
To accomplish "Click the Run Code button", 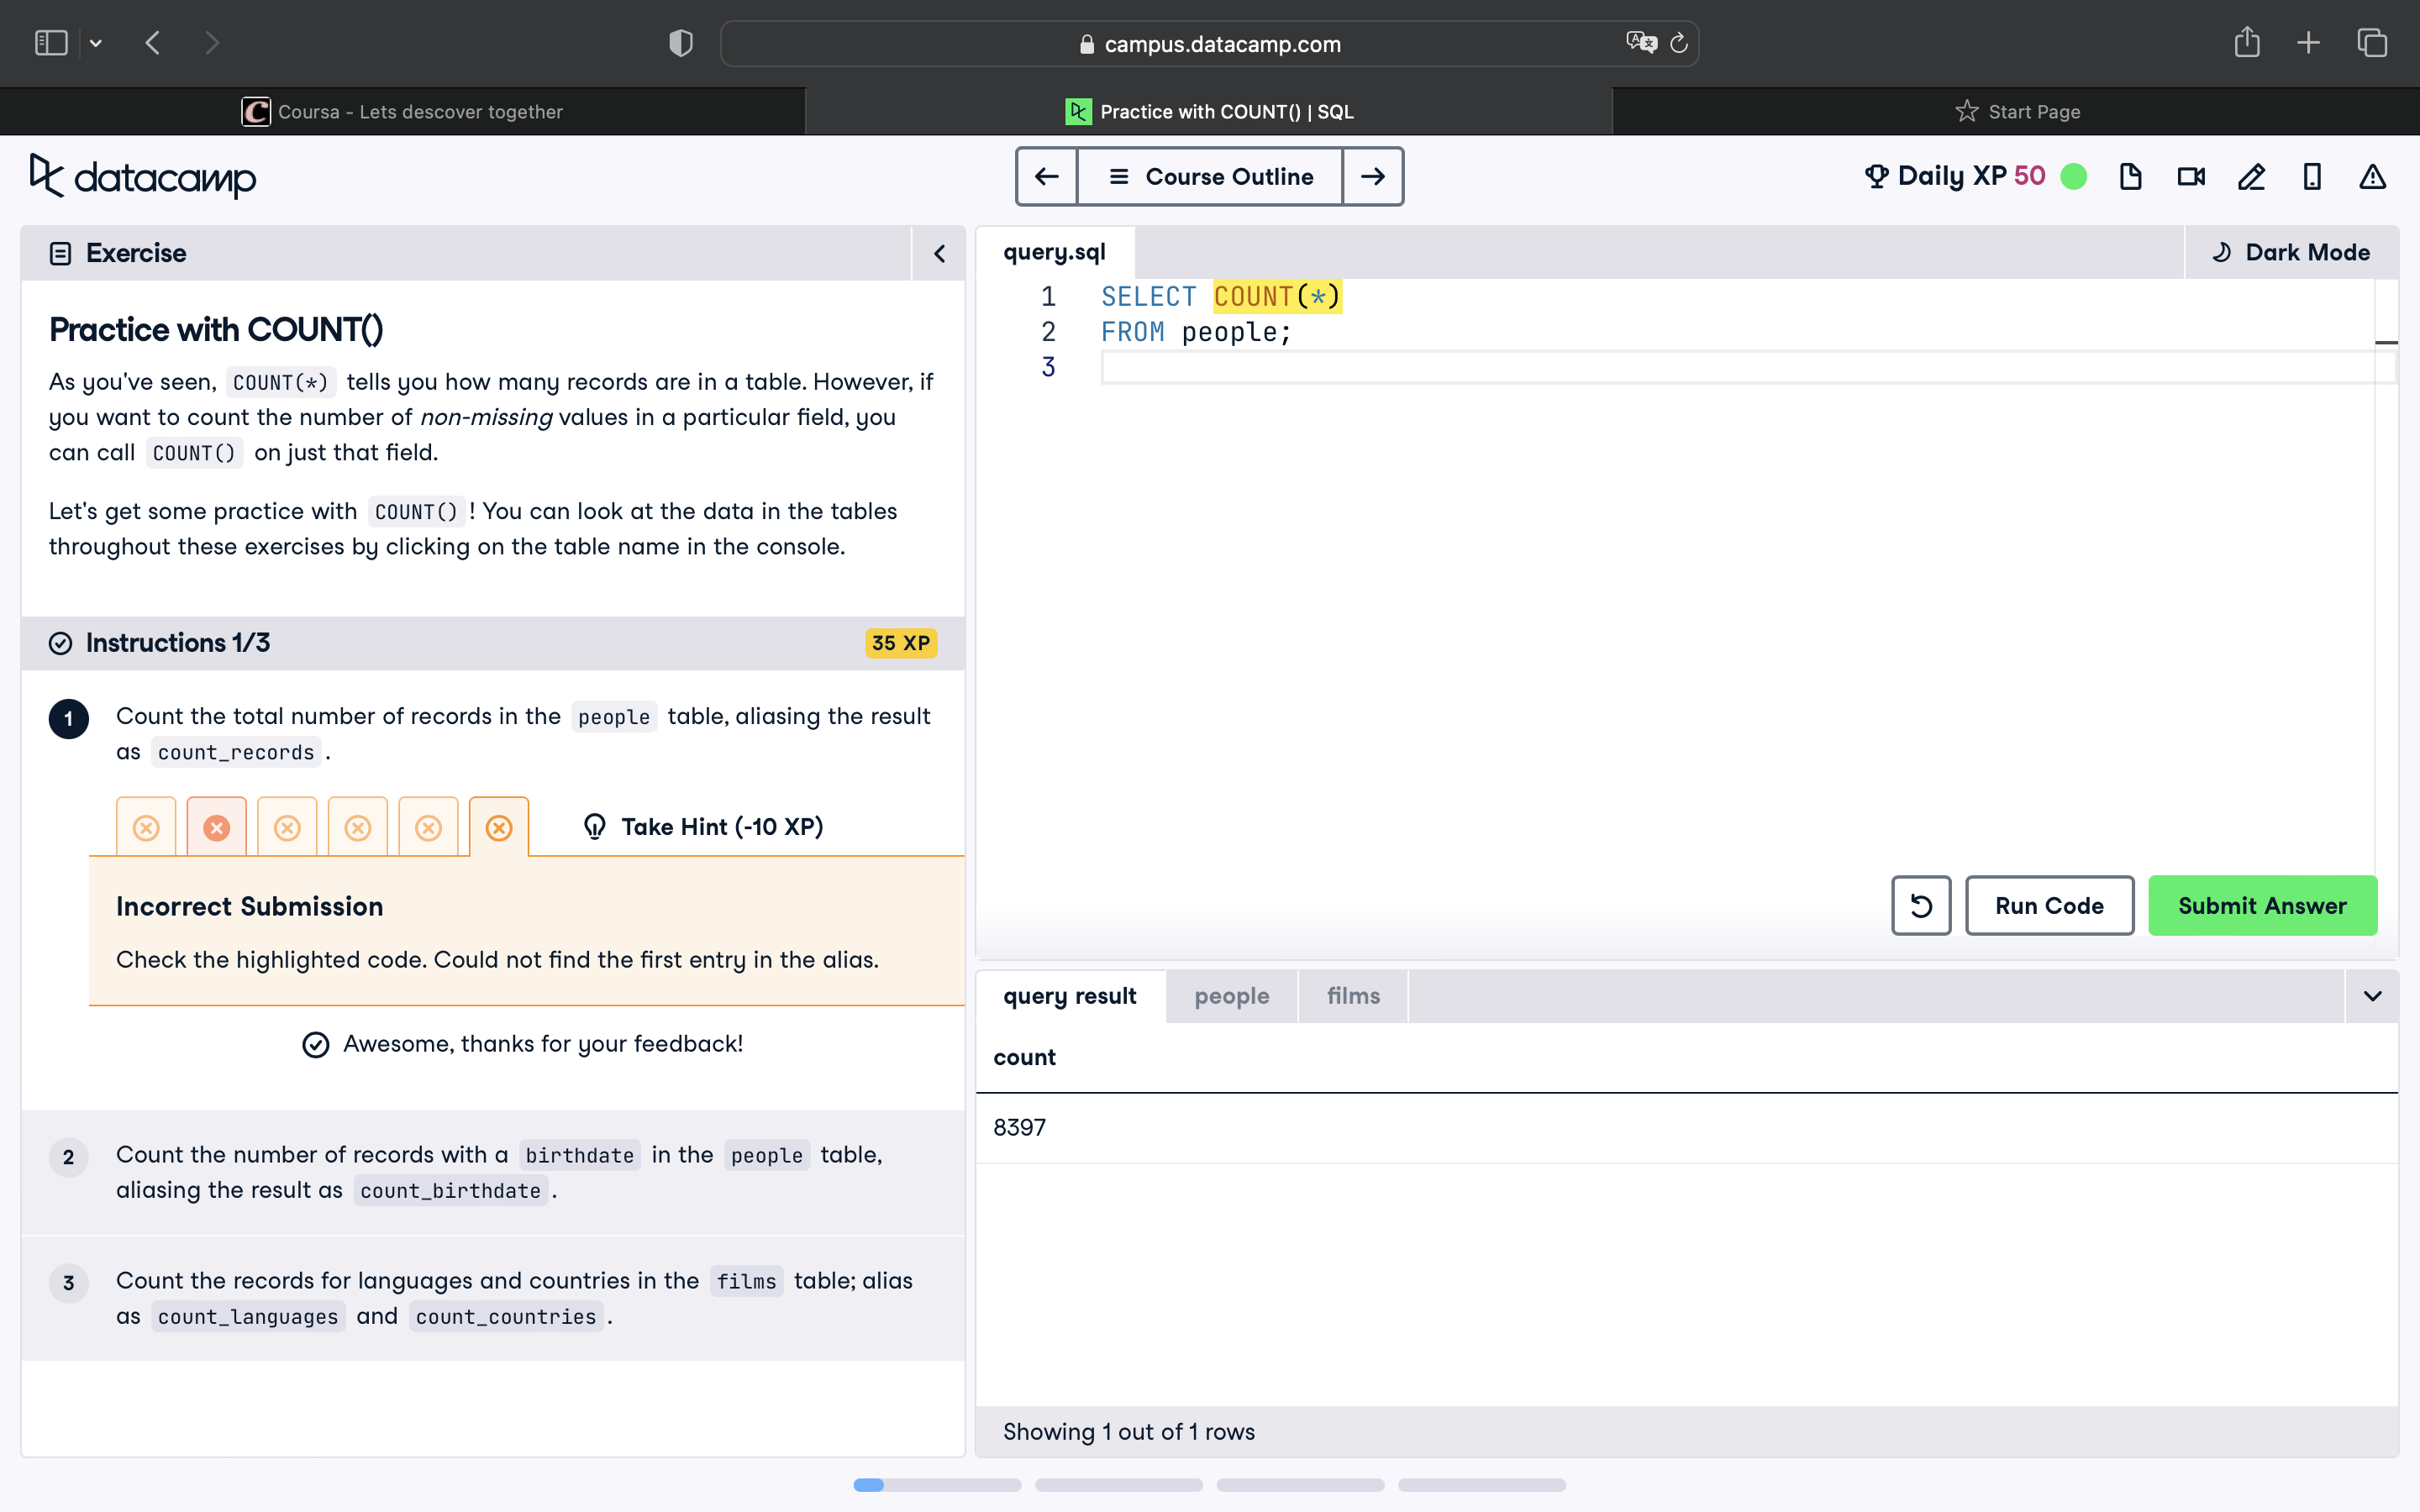I will click(x=2049, y=906).
